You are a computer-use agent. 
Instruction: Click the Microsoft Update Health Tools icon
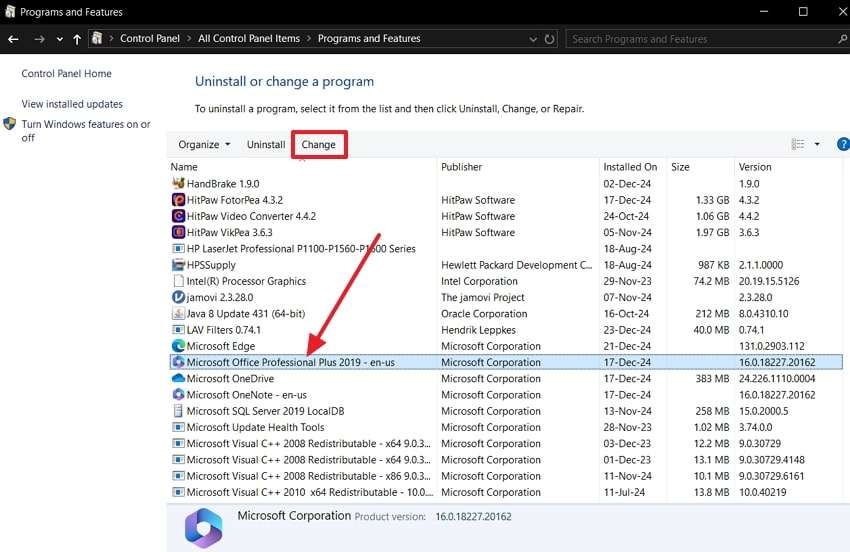178,427
